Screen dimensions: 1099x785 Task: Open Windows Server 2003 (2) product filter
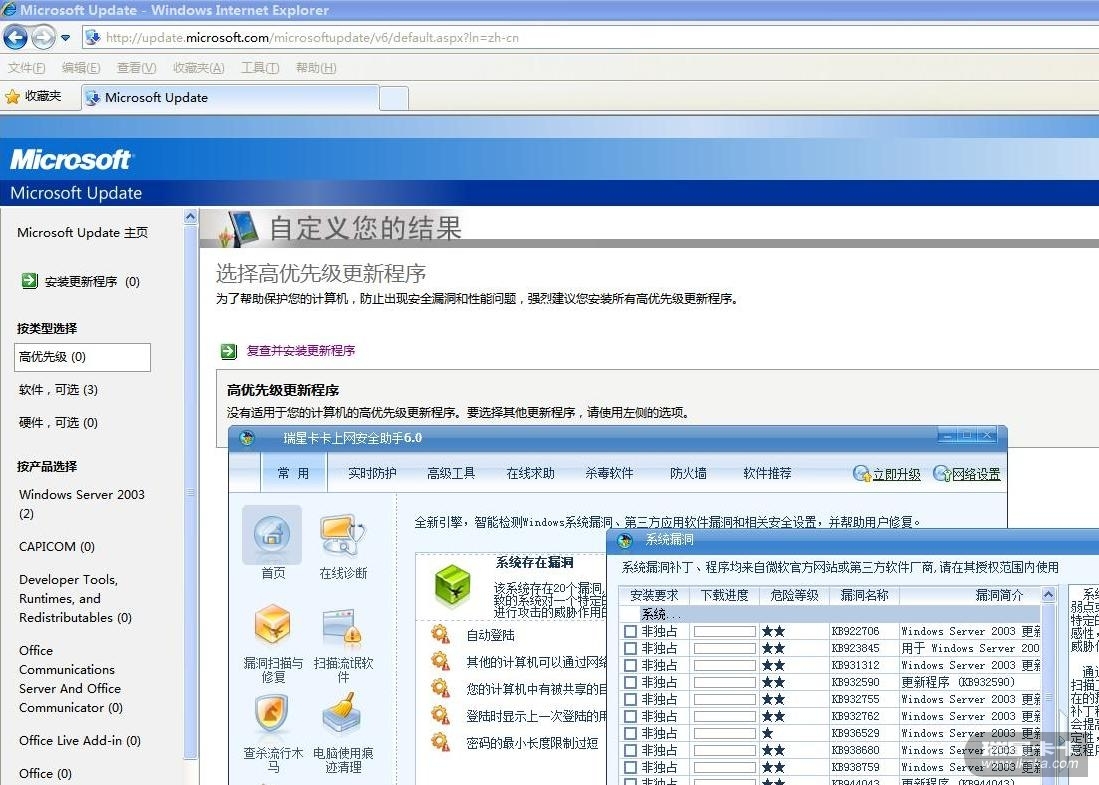[81, 504]
